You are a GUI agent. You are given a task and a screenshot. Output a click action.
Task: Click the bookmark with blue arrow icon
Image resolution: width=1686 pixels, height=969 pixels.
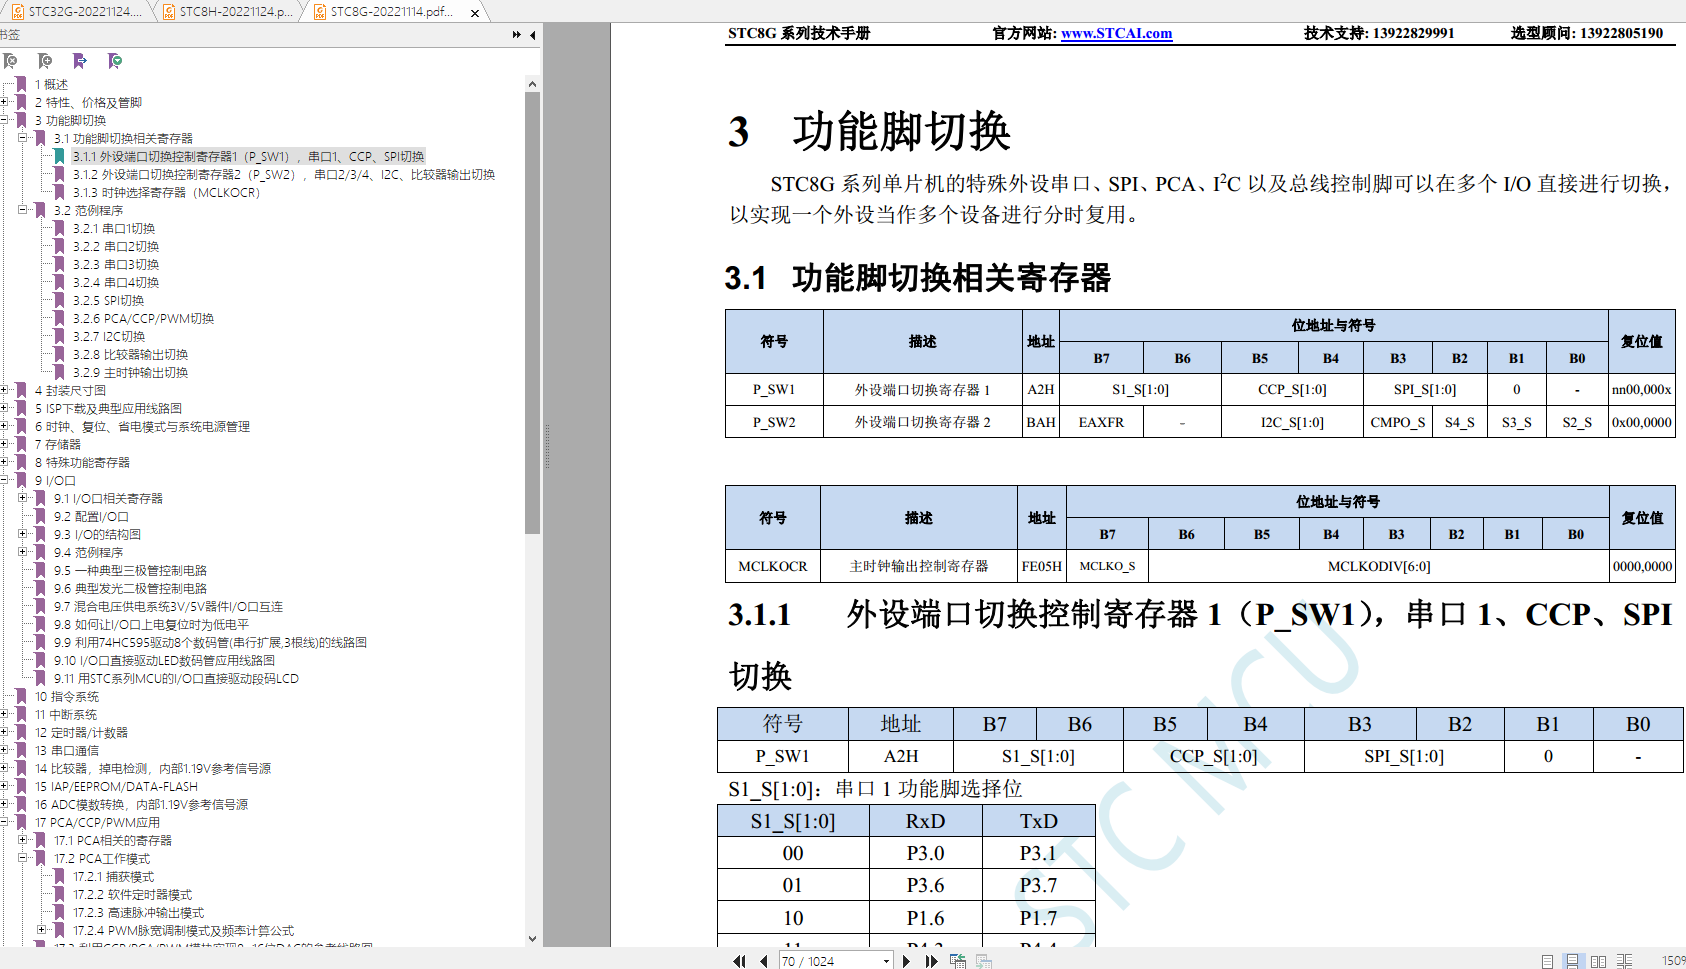[80, 61]
